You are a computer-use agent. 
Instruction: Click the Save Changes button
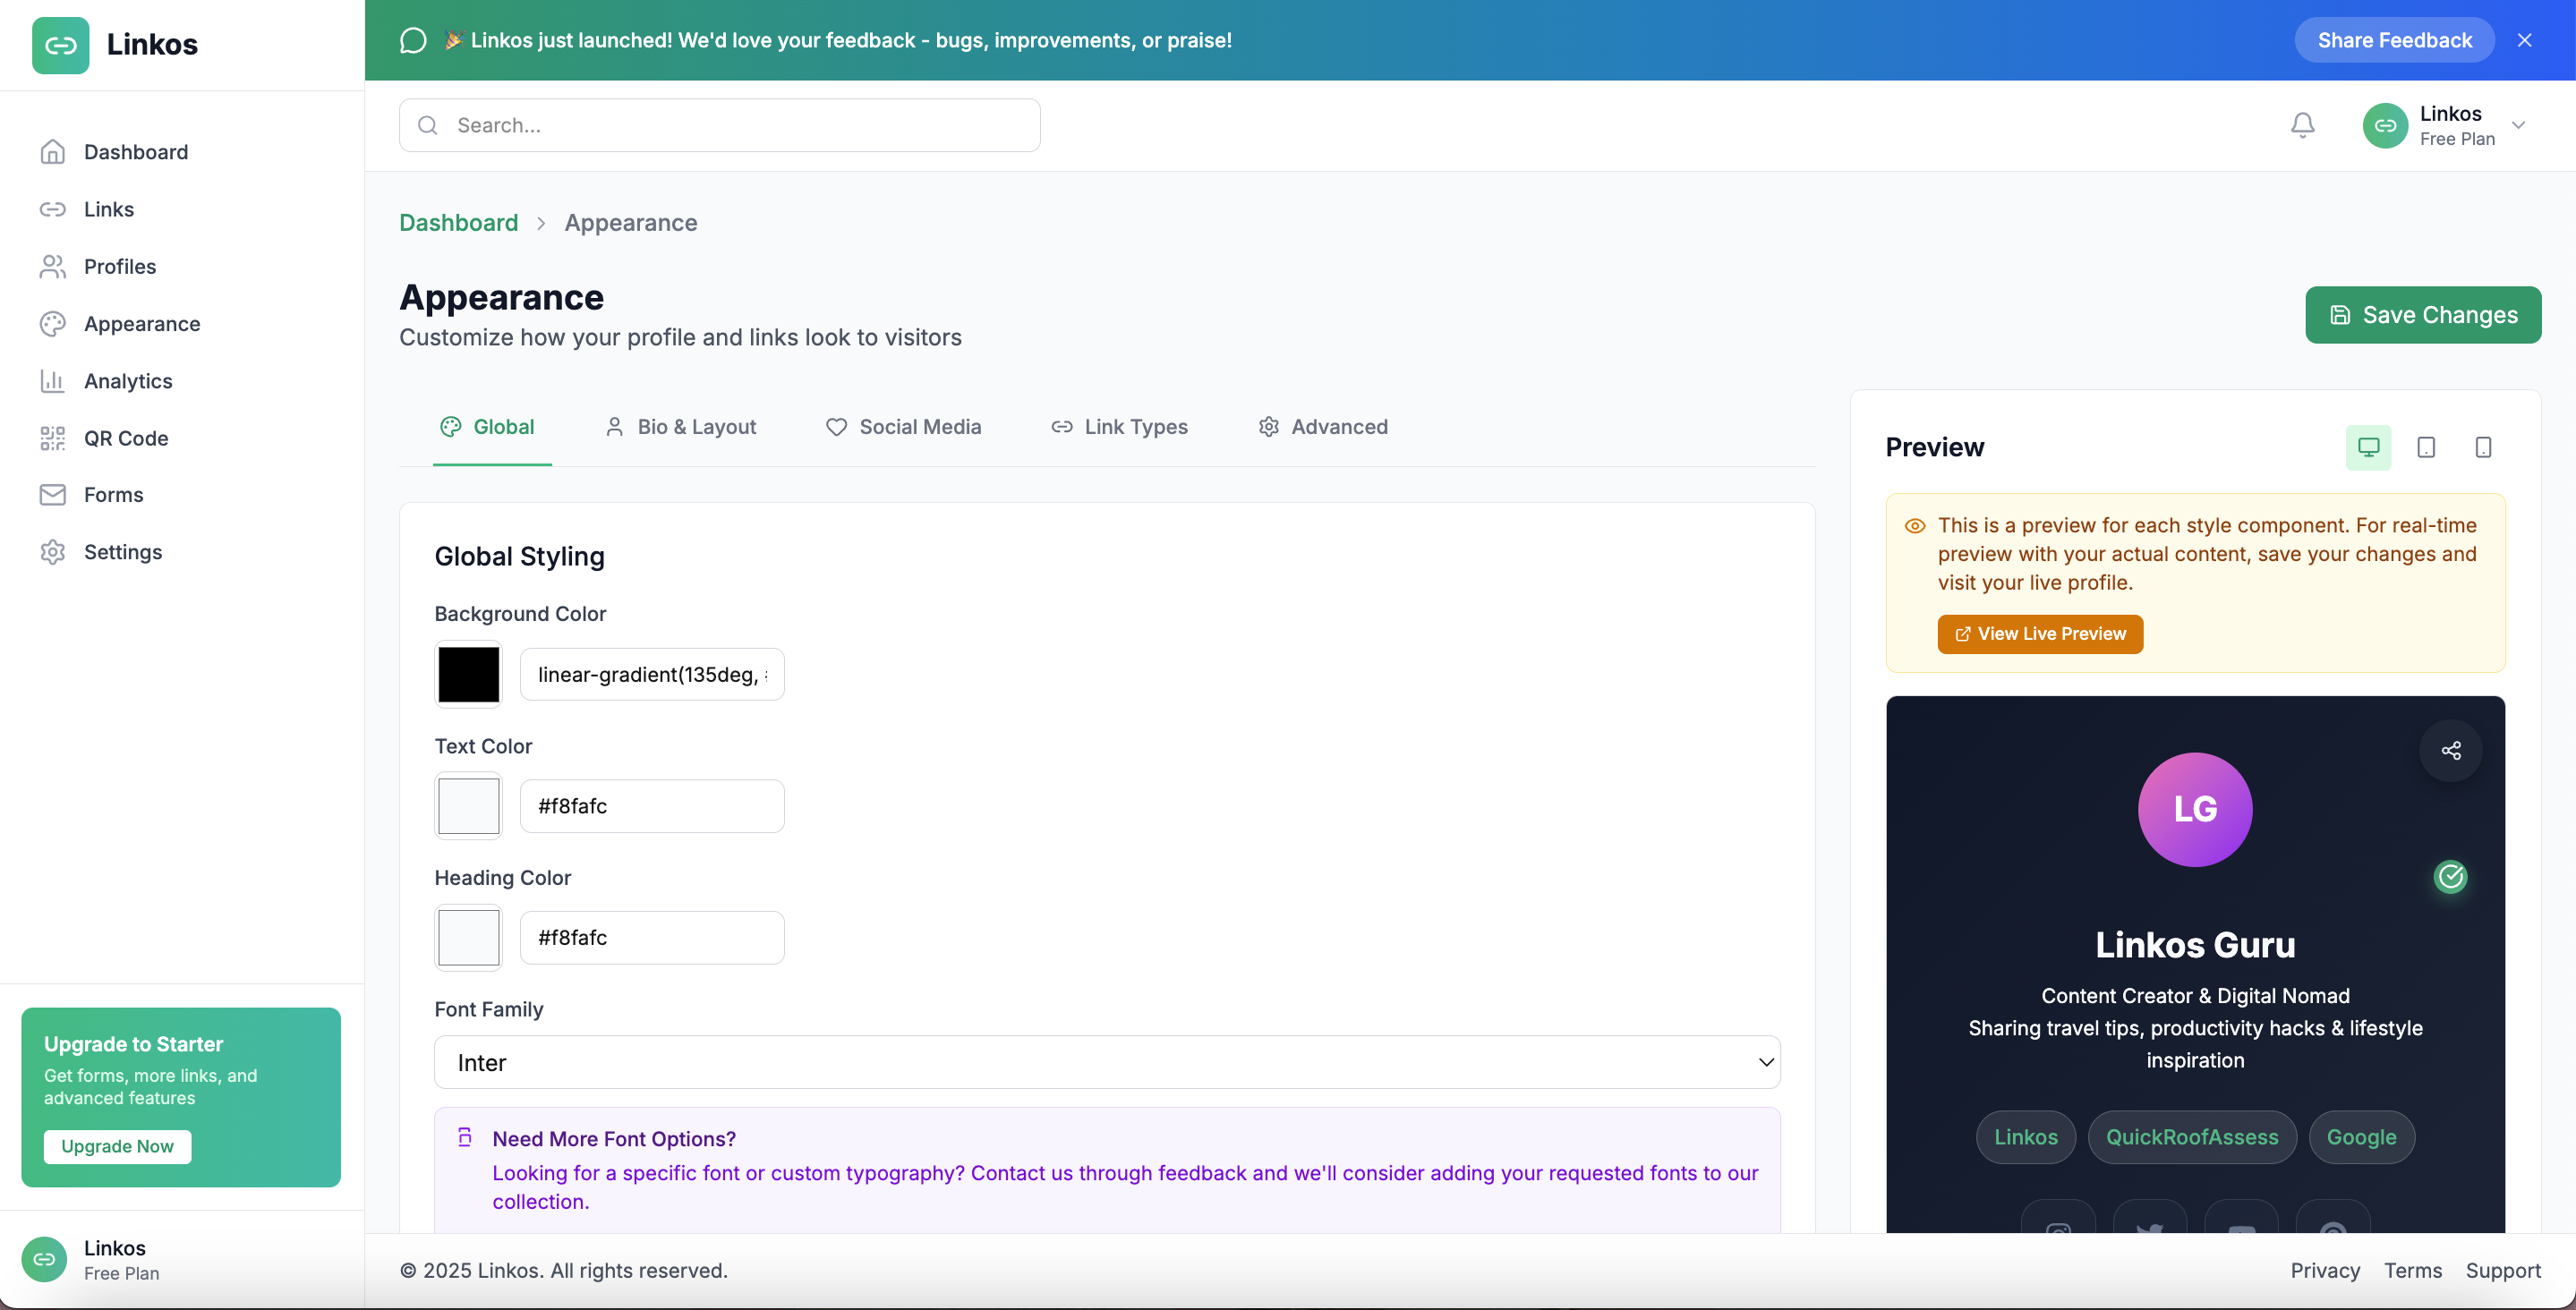coord(2422,315)
